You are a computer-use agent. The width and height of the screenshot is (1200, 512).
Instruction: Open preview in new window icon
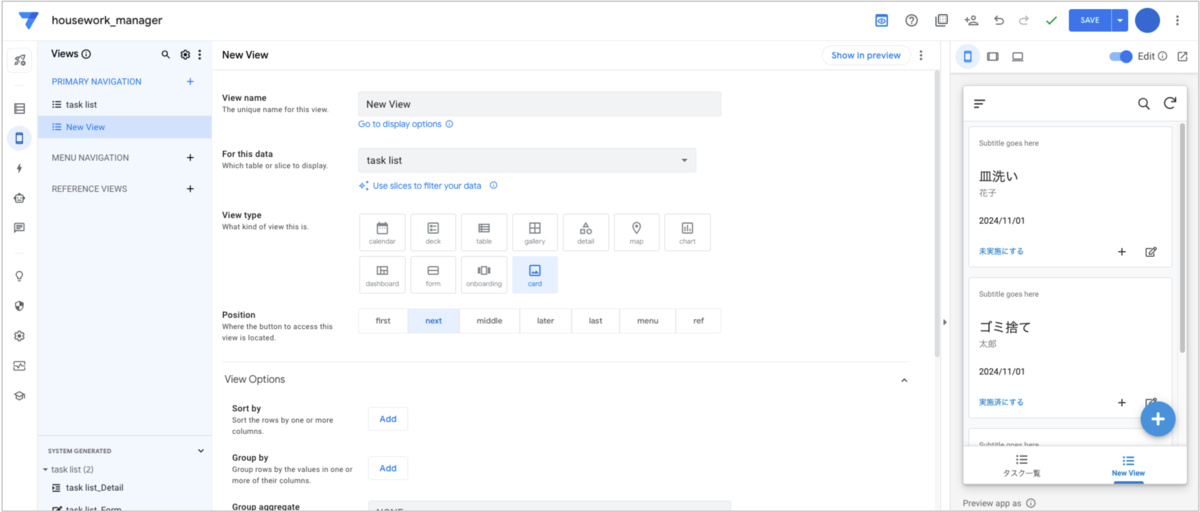1182,56
